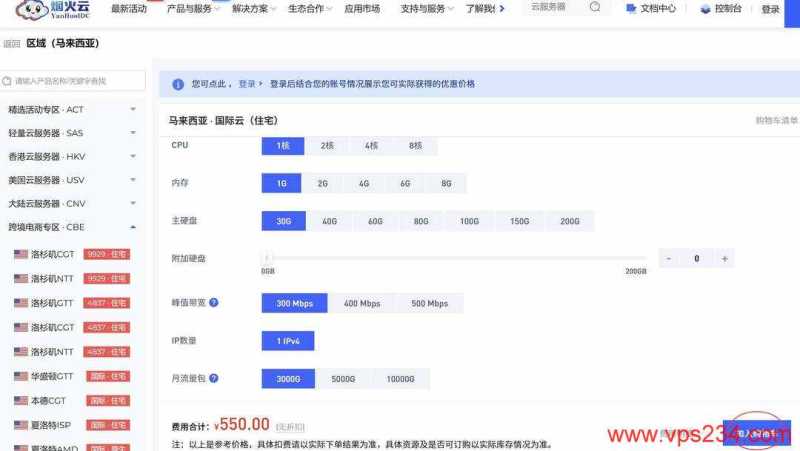
Task: Click the additional disk value field
Action: (x=696, y=259)
